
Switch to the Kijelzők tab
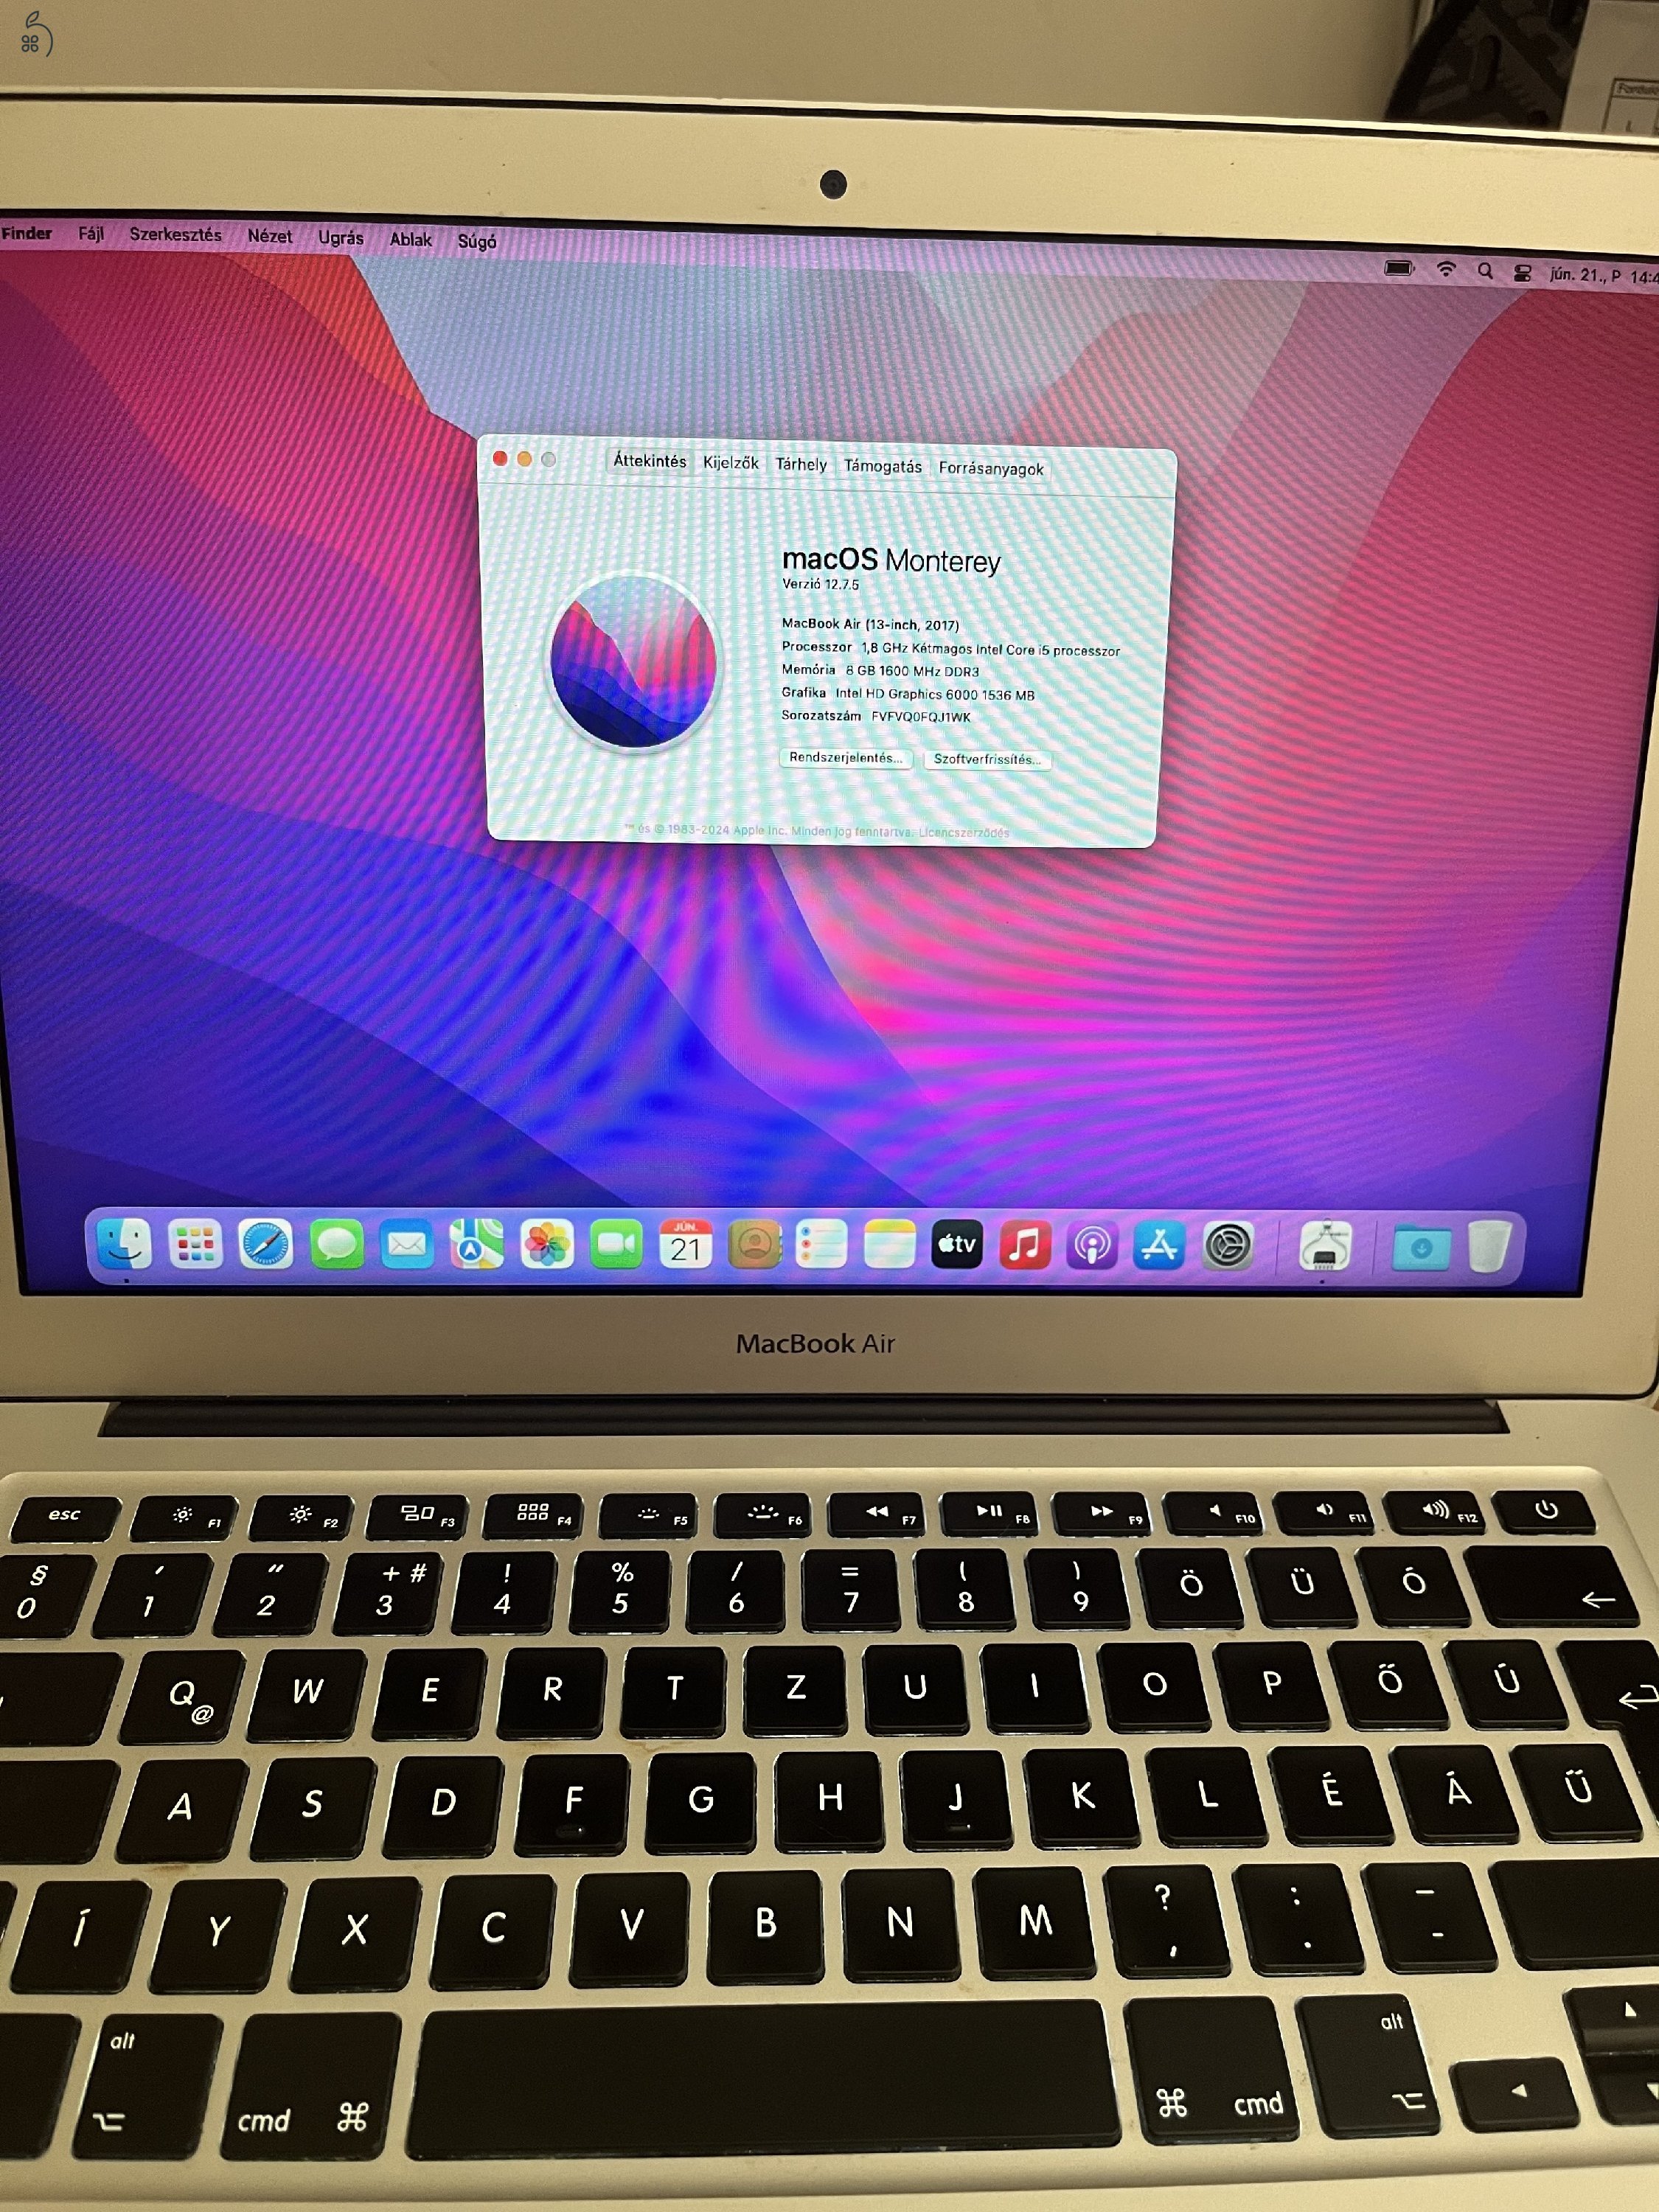(731, 463)
